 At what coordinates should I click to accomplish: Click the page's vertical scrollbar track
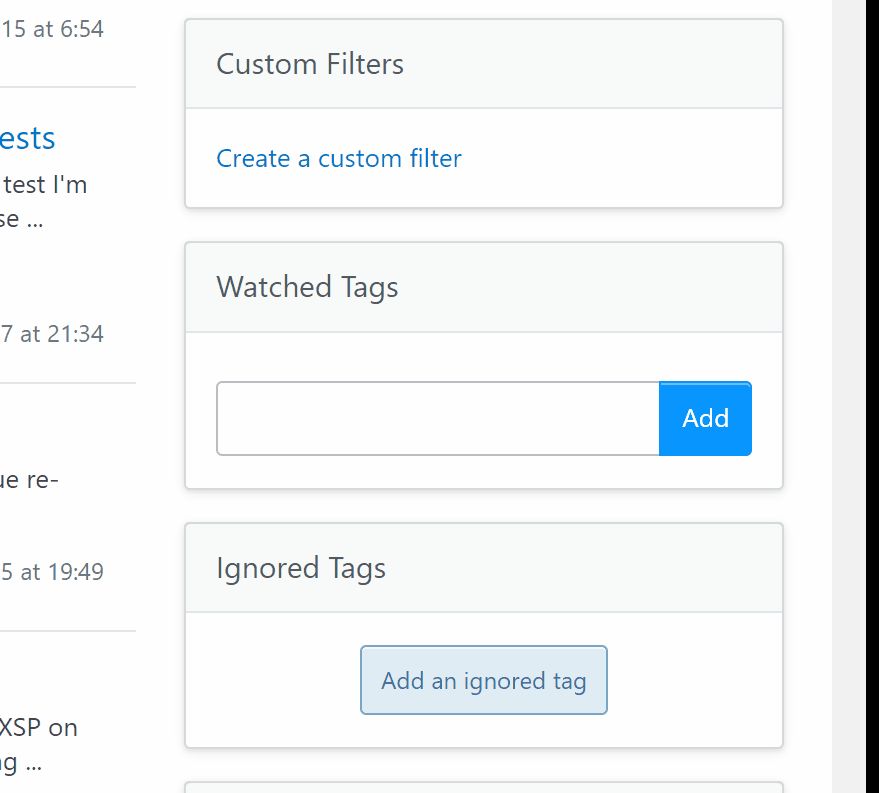855,400
